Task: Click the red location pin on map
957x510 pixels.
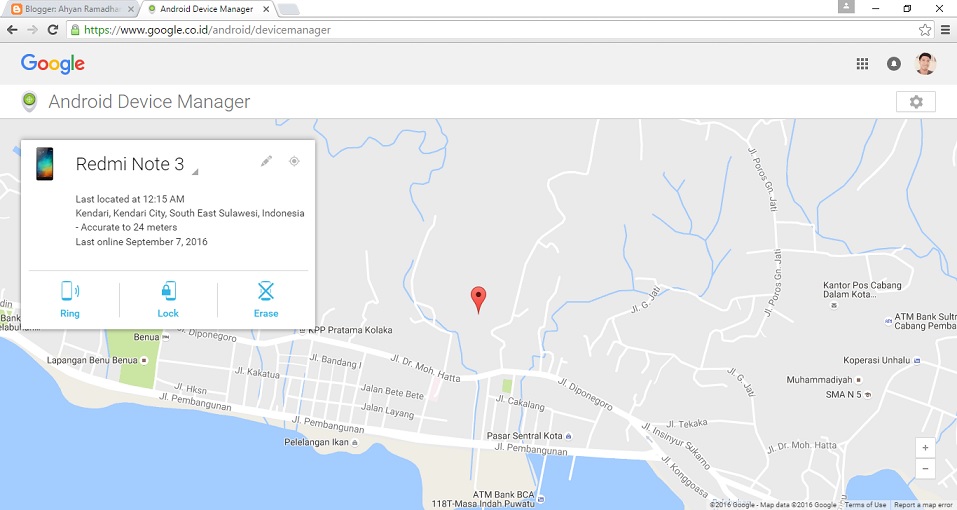Action: pyautogui.click(x=478, y=300)
